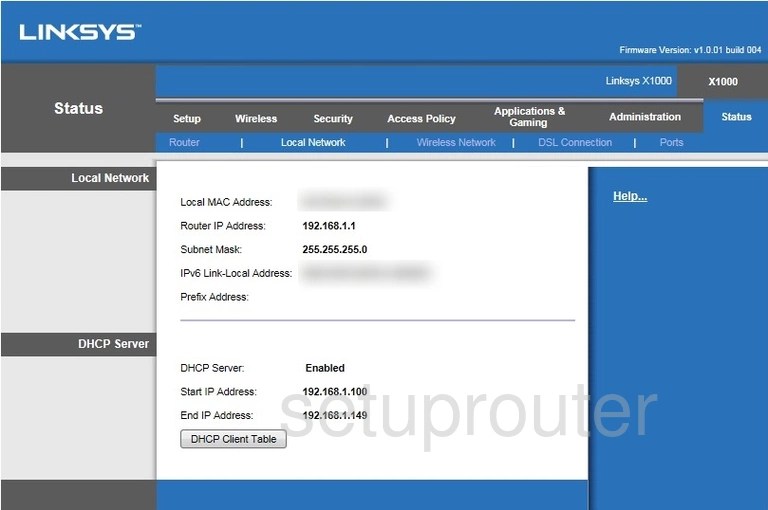Click subnet mask value 255.255.255.0
This screenshot has height=510, width=768.
point(335,249)
